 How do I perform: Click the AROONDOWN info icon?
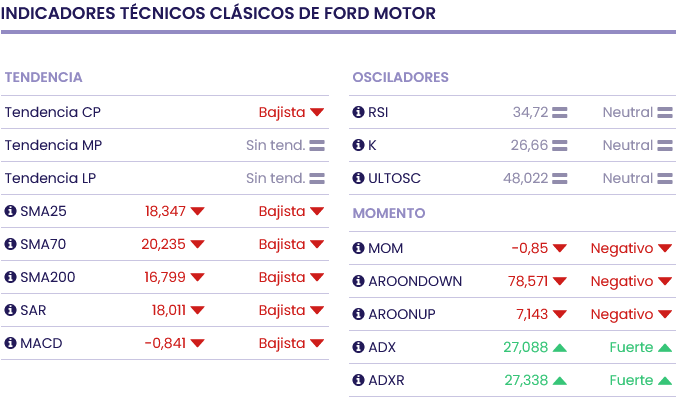point(359,281)
